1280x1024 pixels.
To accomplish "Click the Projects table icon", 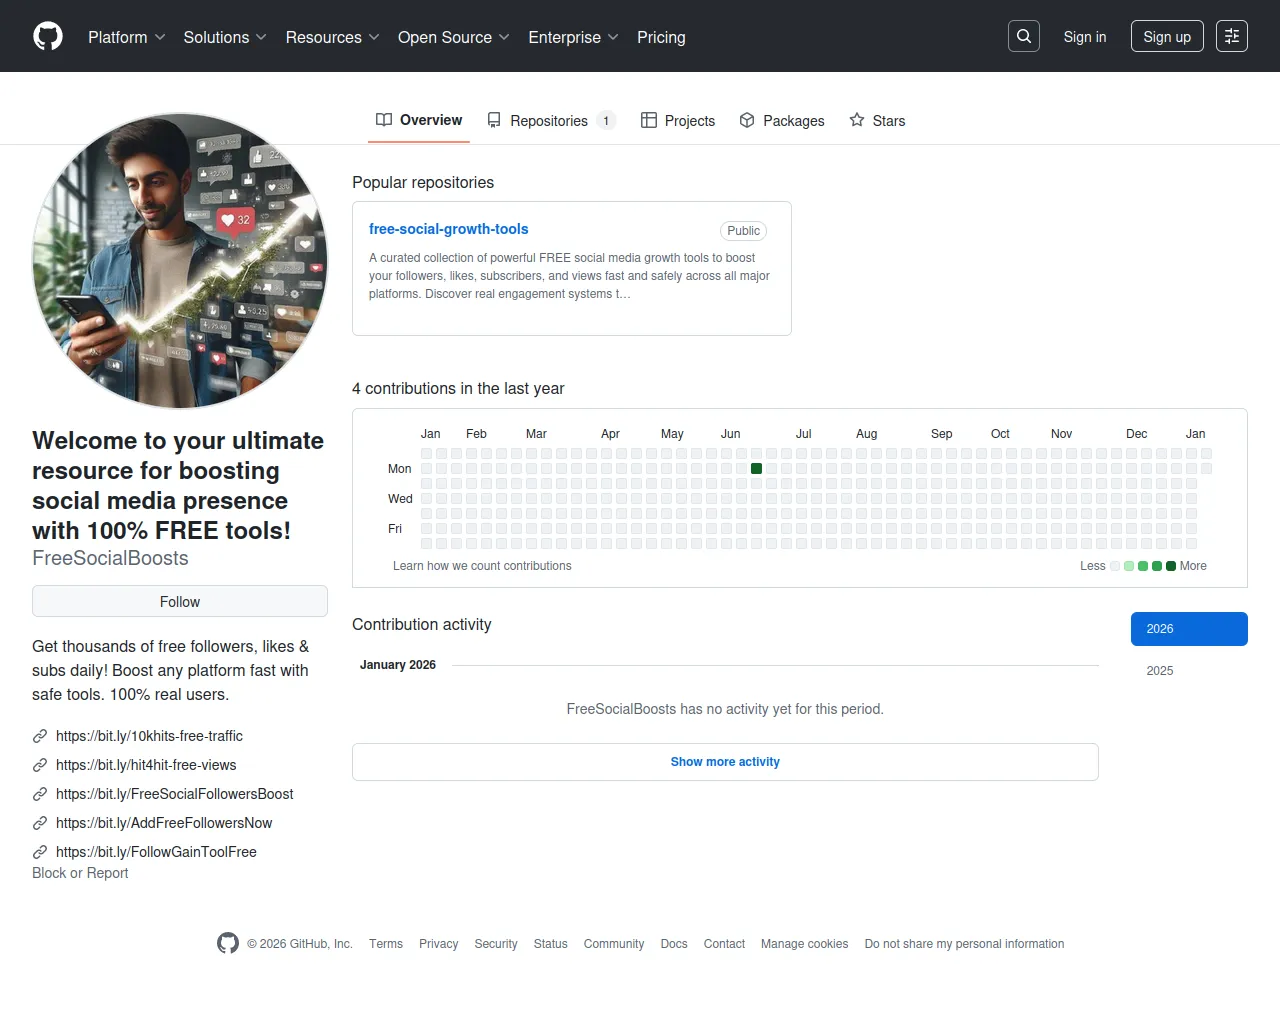I will pyautogui.click(x=649, y=120).
